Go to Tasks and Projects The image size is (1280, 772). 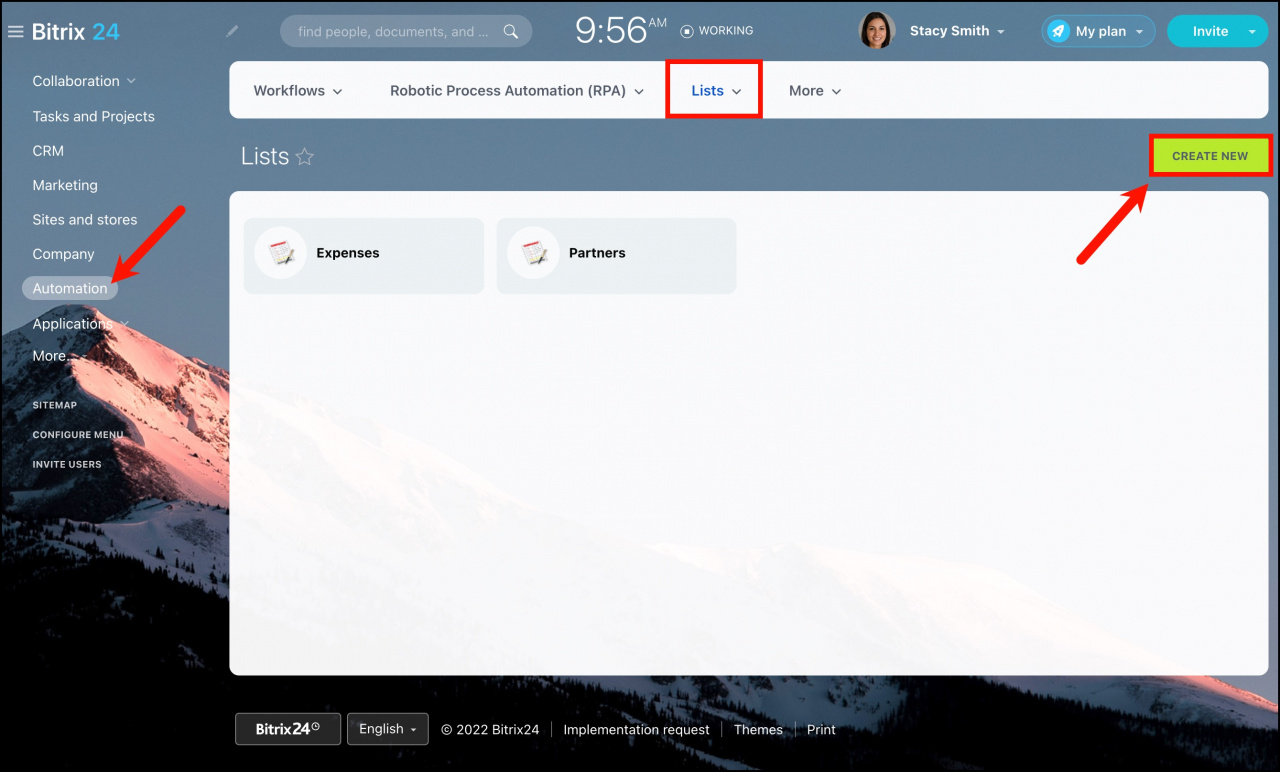[93, 116]
